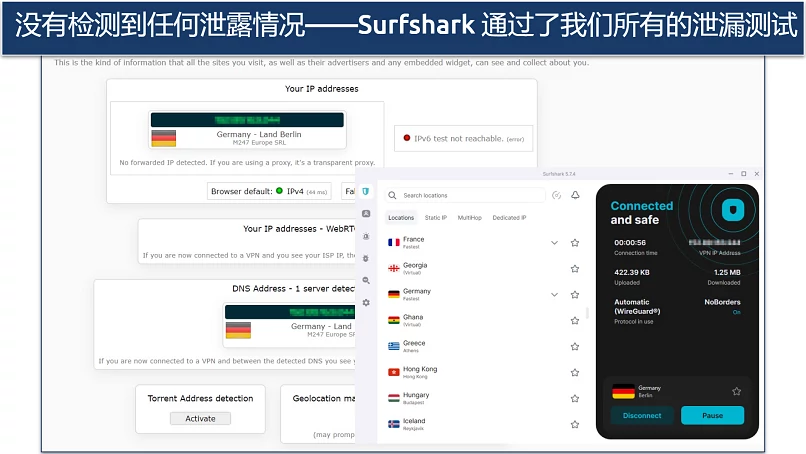This screenshot has width=806, height=454.
Task: Open the Antivirus bug icon in Surfshark sidebar
Action: pyautogui.click(x=366, y=258)
